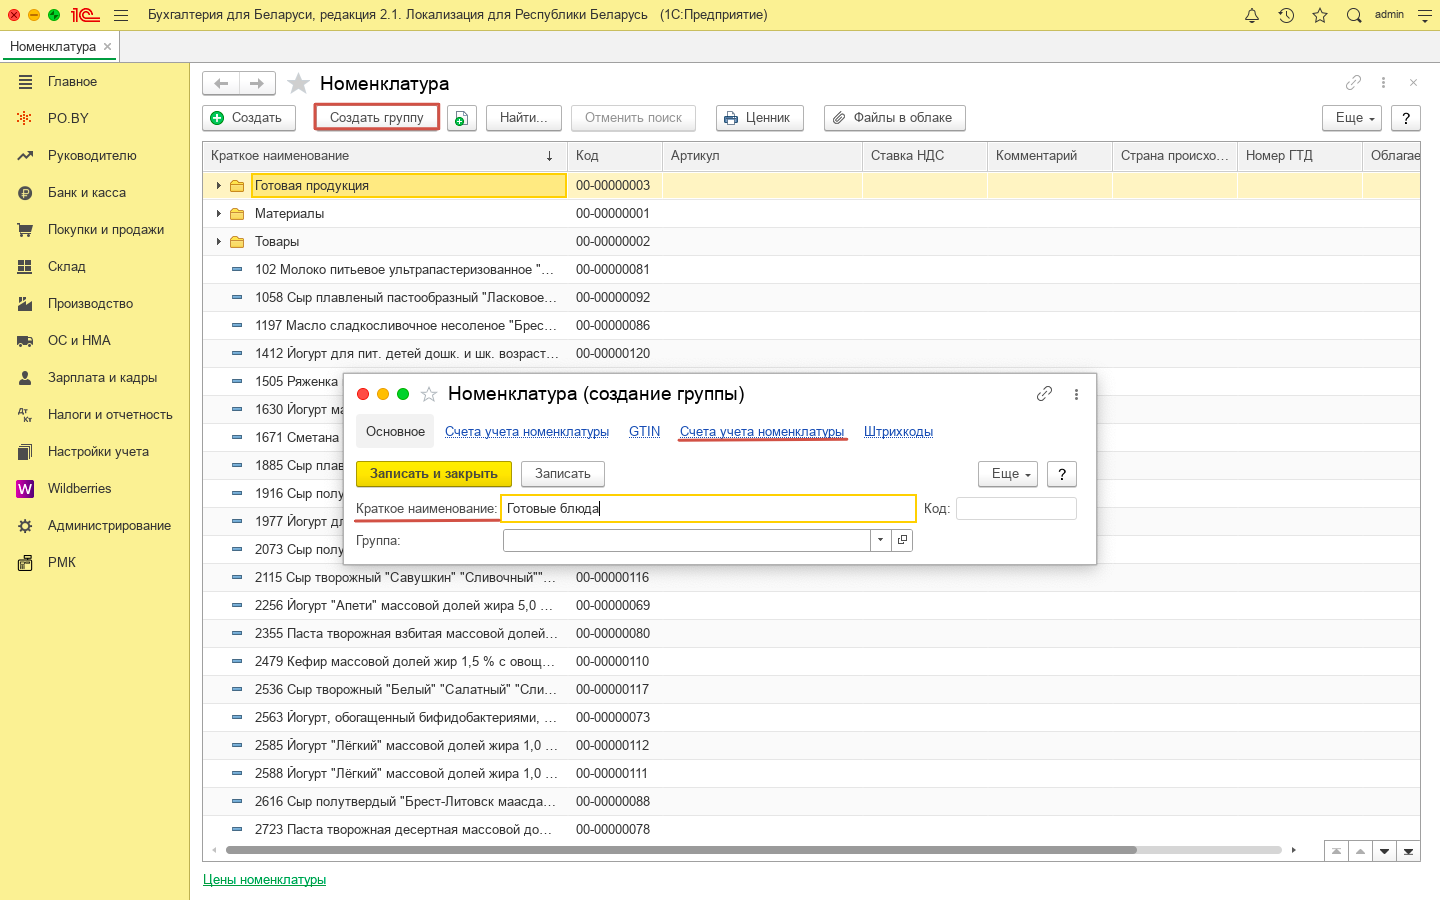Open the GTIN tab in dialog

click(644, 432)
